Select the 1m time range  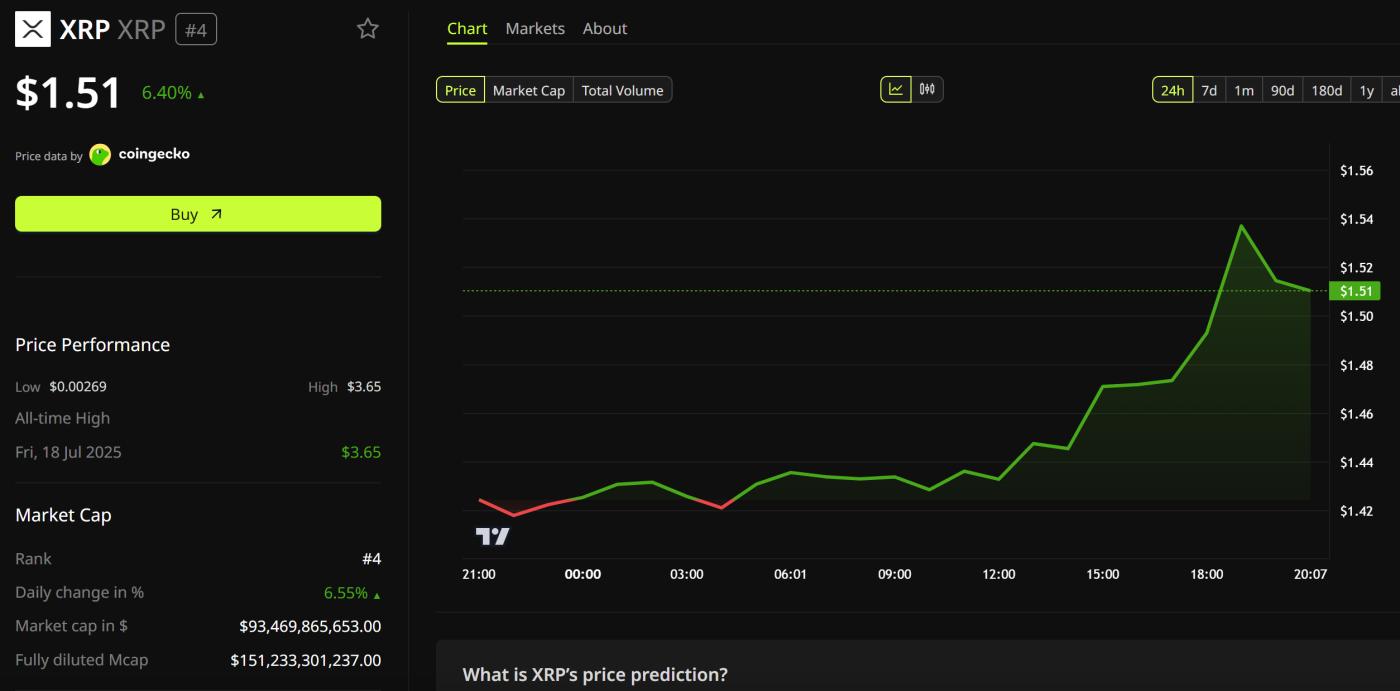tap(1244, 90)
